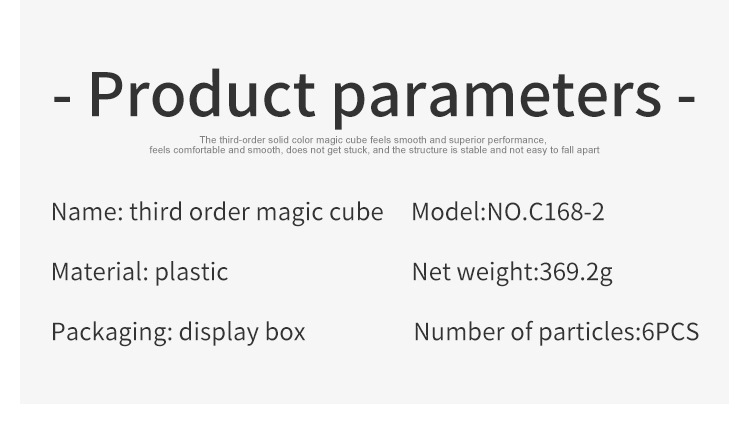Click the "Number of particles:" label
750x424 pixels.
[526, 332]
